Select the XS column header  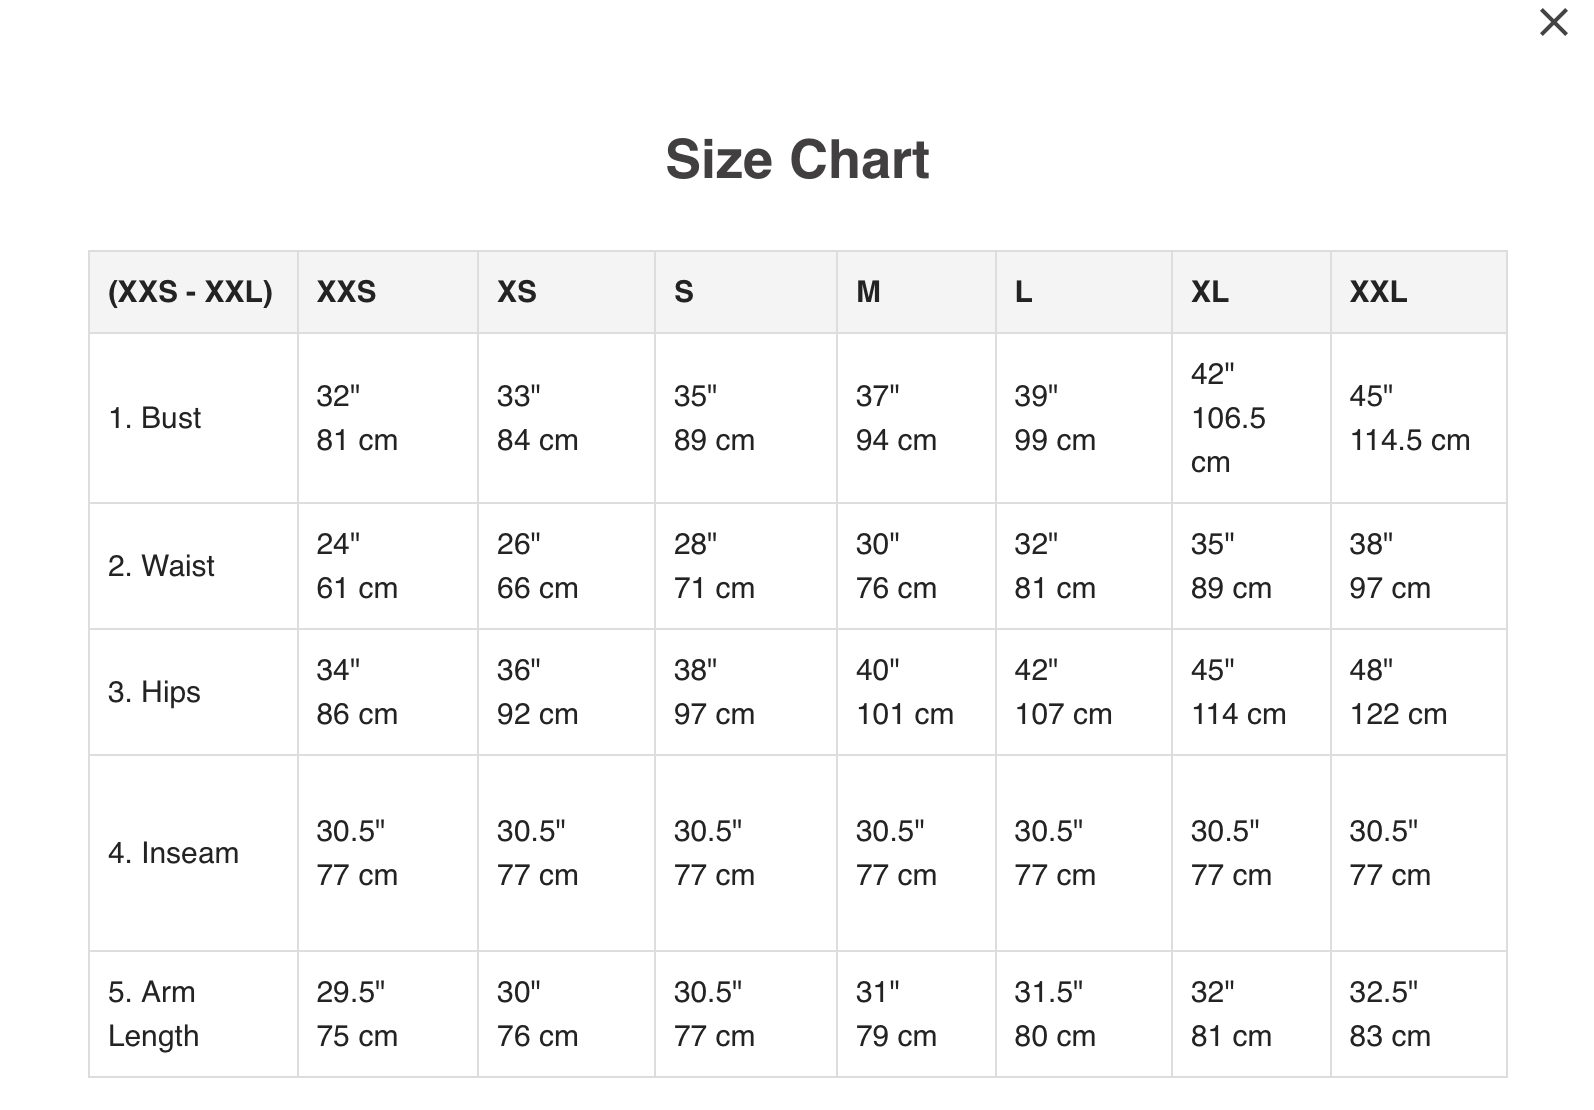click(x=516, y=292)
